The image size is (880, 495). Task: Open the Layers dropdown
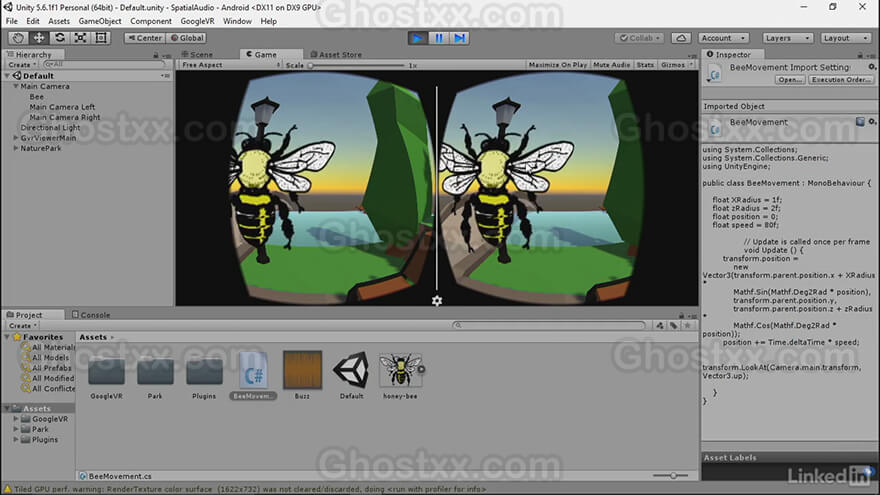tap(787, 38)
